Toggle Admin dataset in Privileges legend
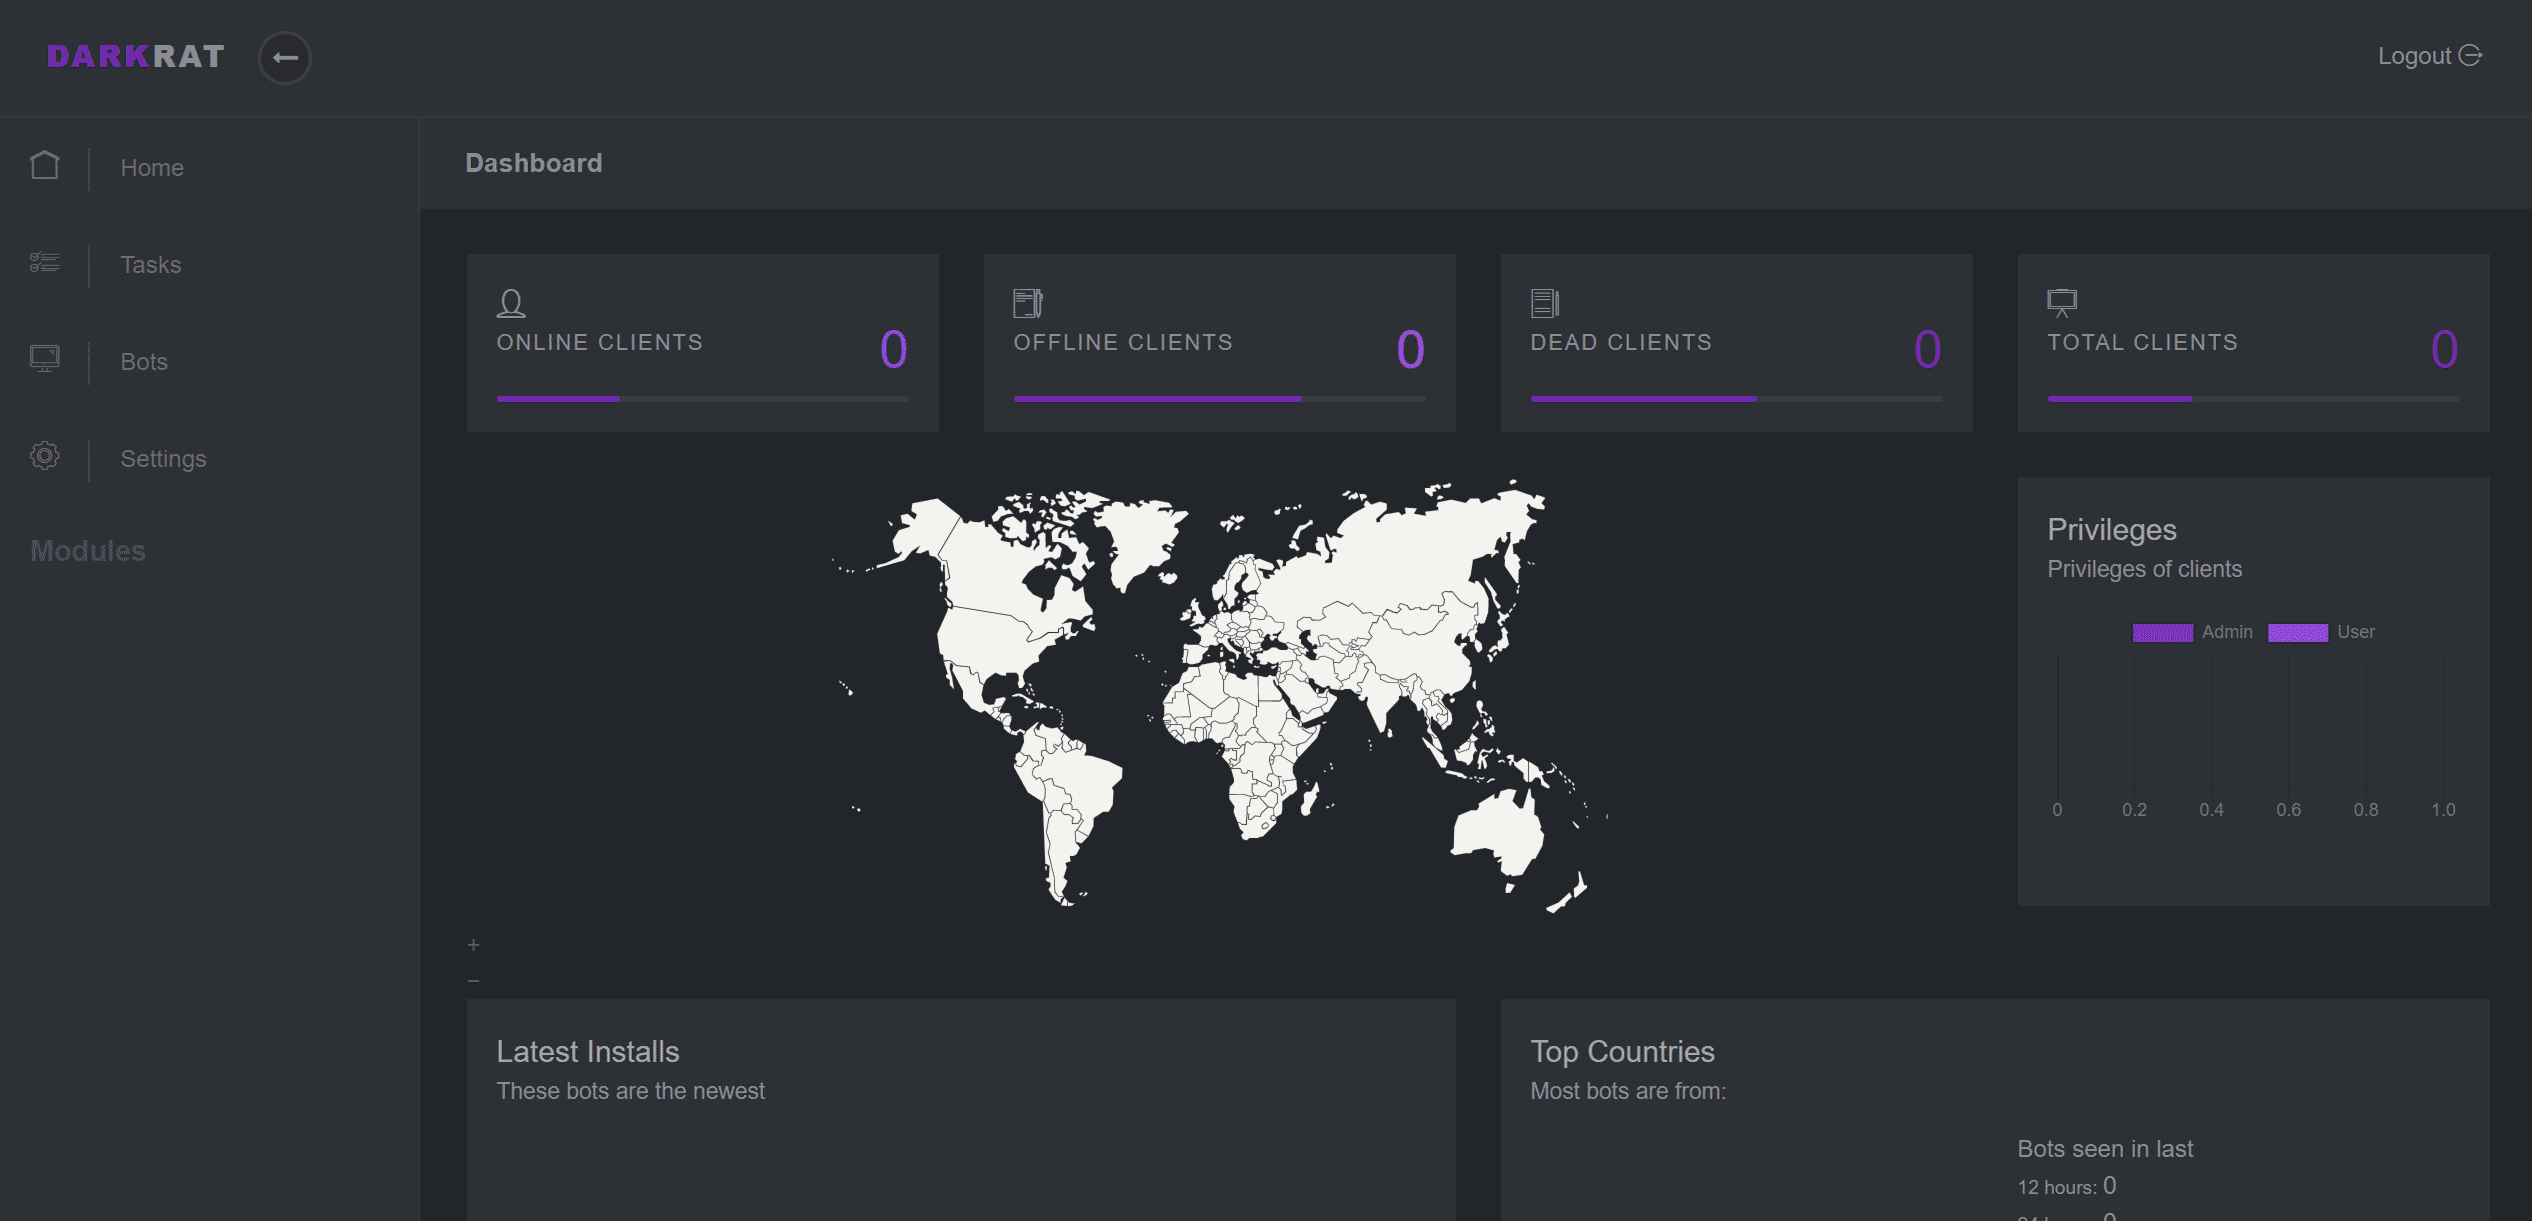Image resolution: width=2532 pixels, height=1221 pixels. point(2162,633)
